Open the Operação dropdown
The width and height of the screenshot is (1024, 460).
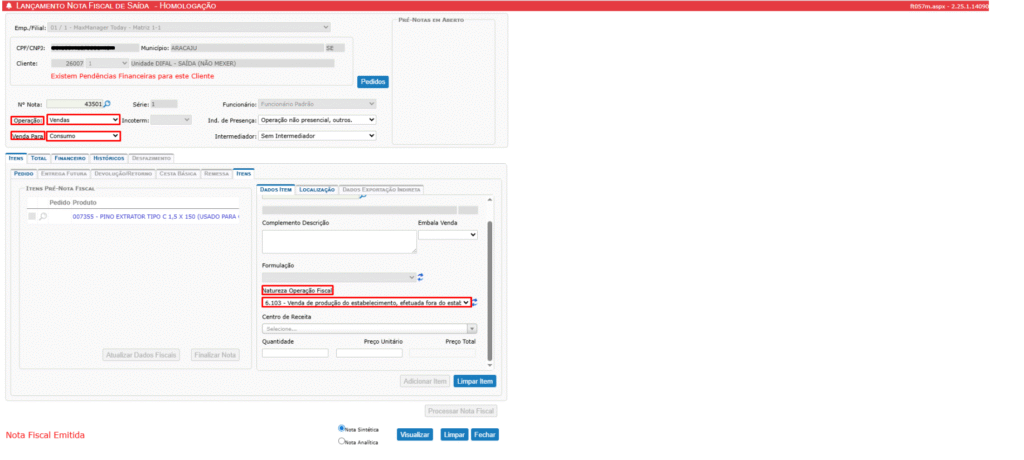click(x=83, y=120)
